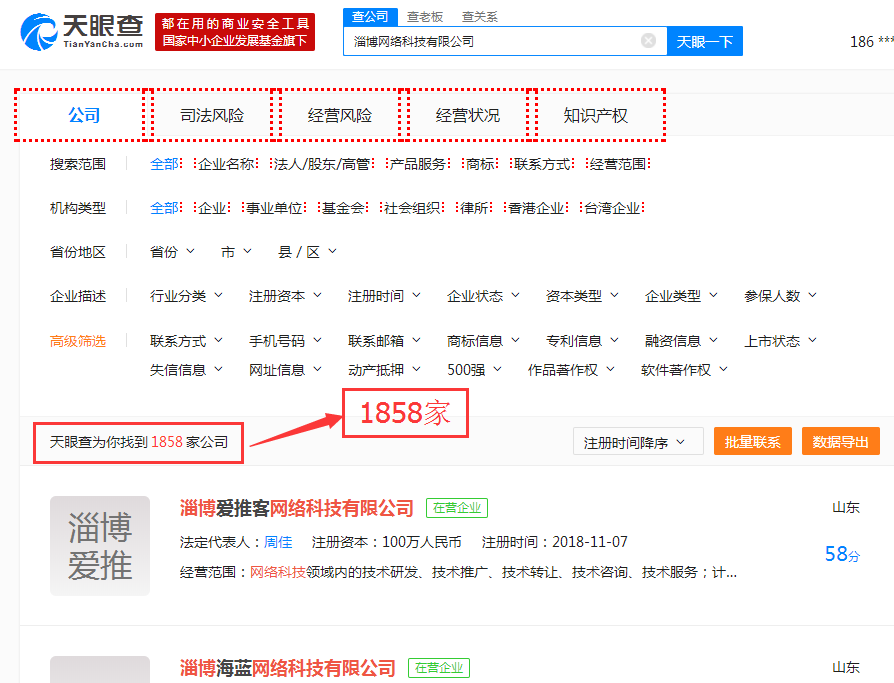This screenshot has width=894, height=683.
Task: Expand the 注册时间 filter dropdown
Action: tap(384, 296)
